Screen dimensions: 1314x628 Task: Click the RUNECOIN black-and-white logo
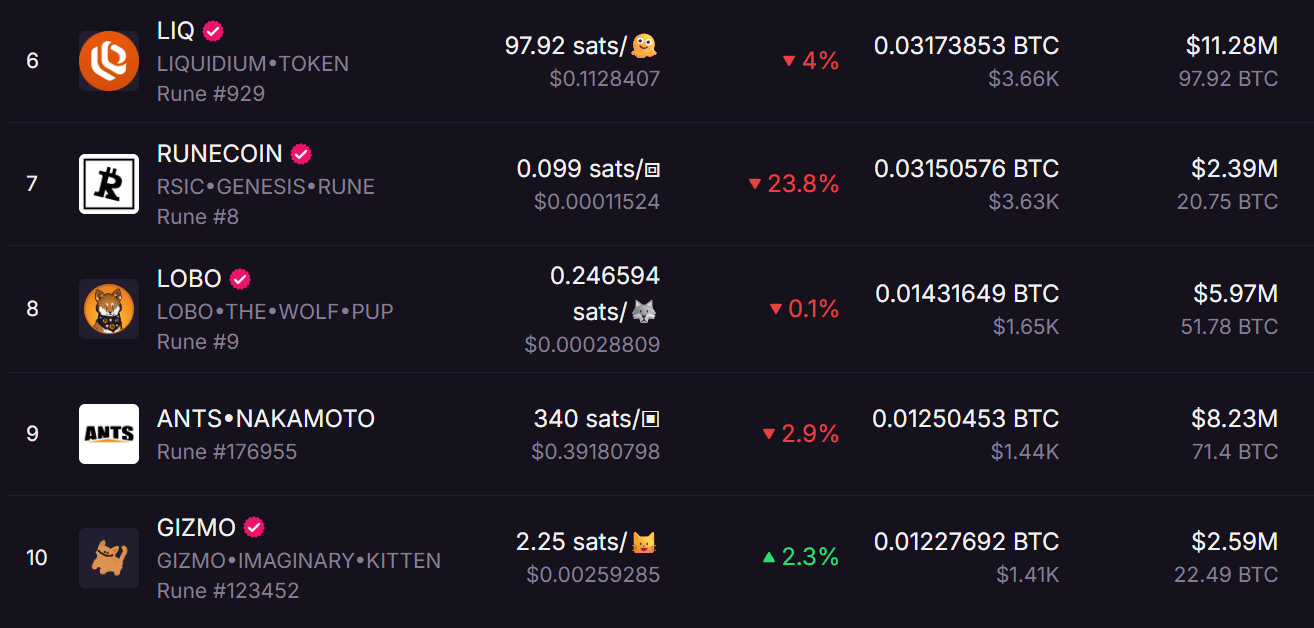(109, 184)
